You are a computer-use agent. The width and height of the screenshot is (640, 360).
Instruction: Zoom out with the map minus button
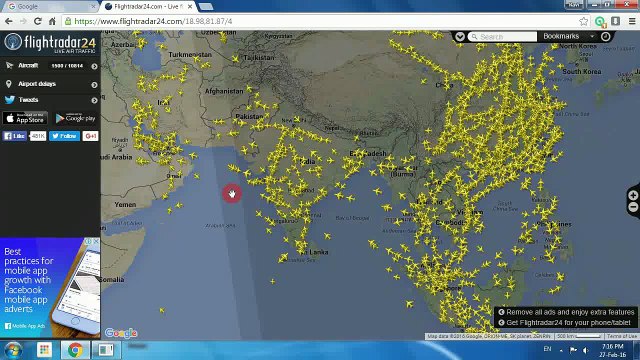(633, 207)
